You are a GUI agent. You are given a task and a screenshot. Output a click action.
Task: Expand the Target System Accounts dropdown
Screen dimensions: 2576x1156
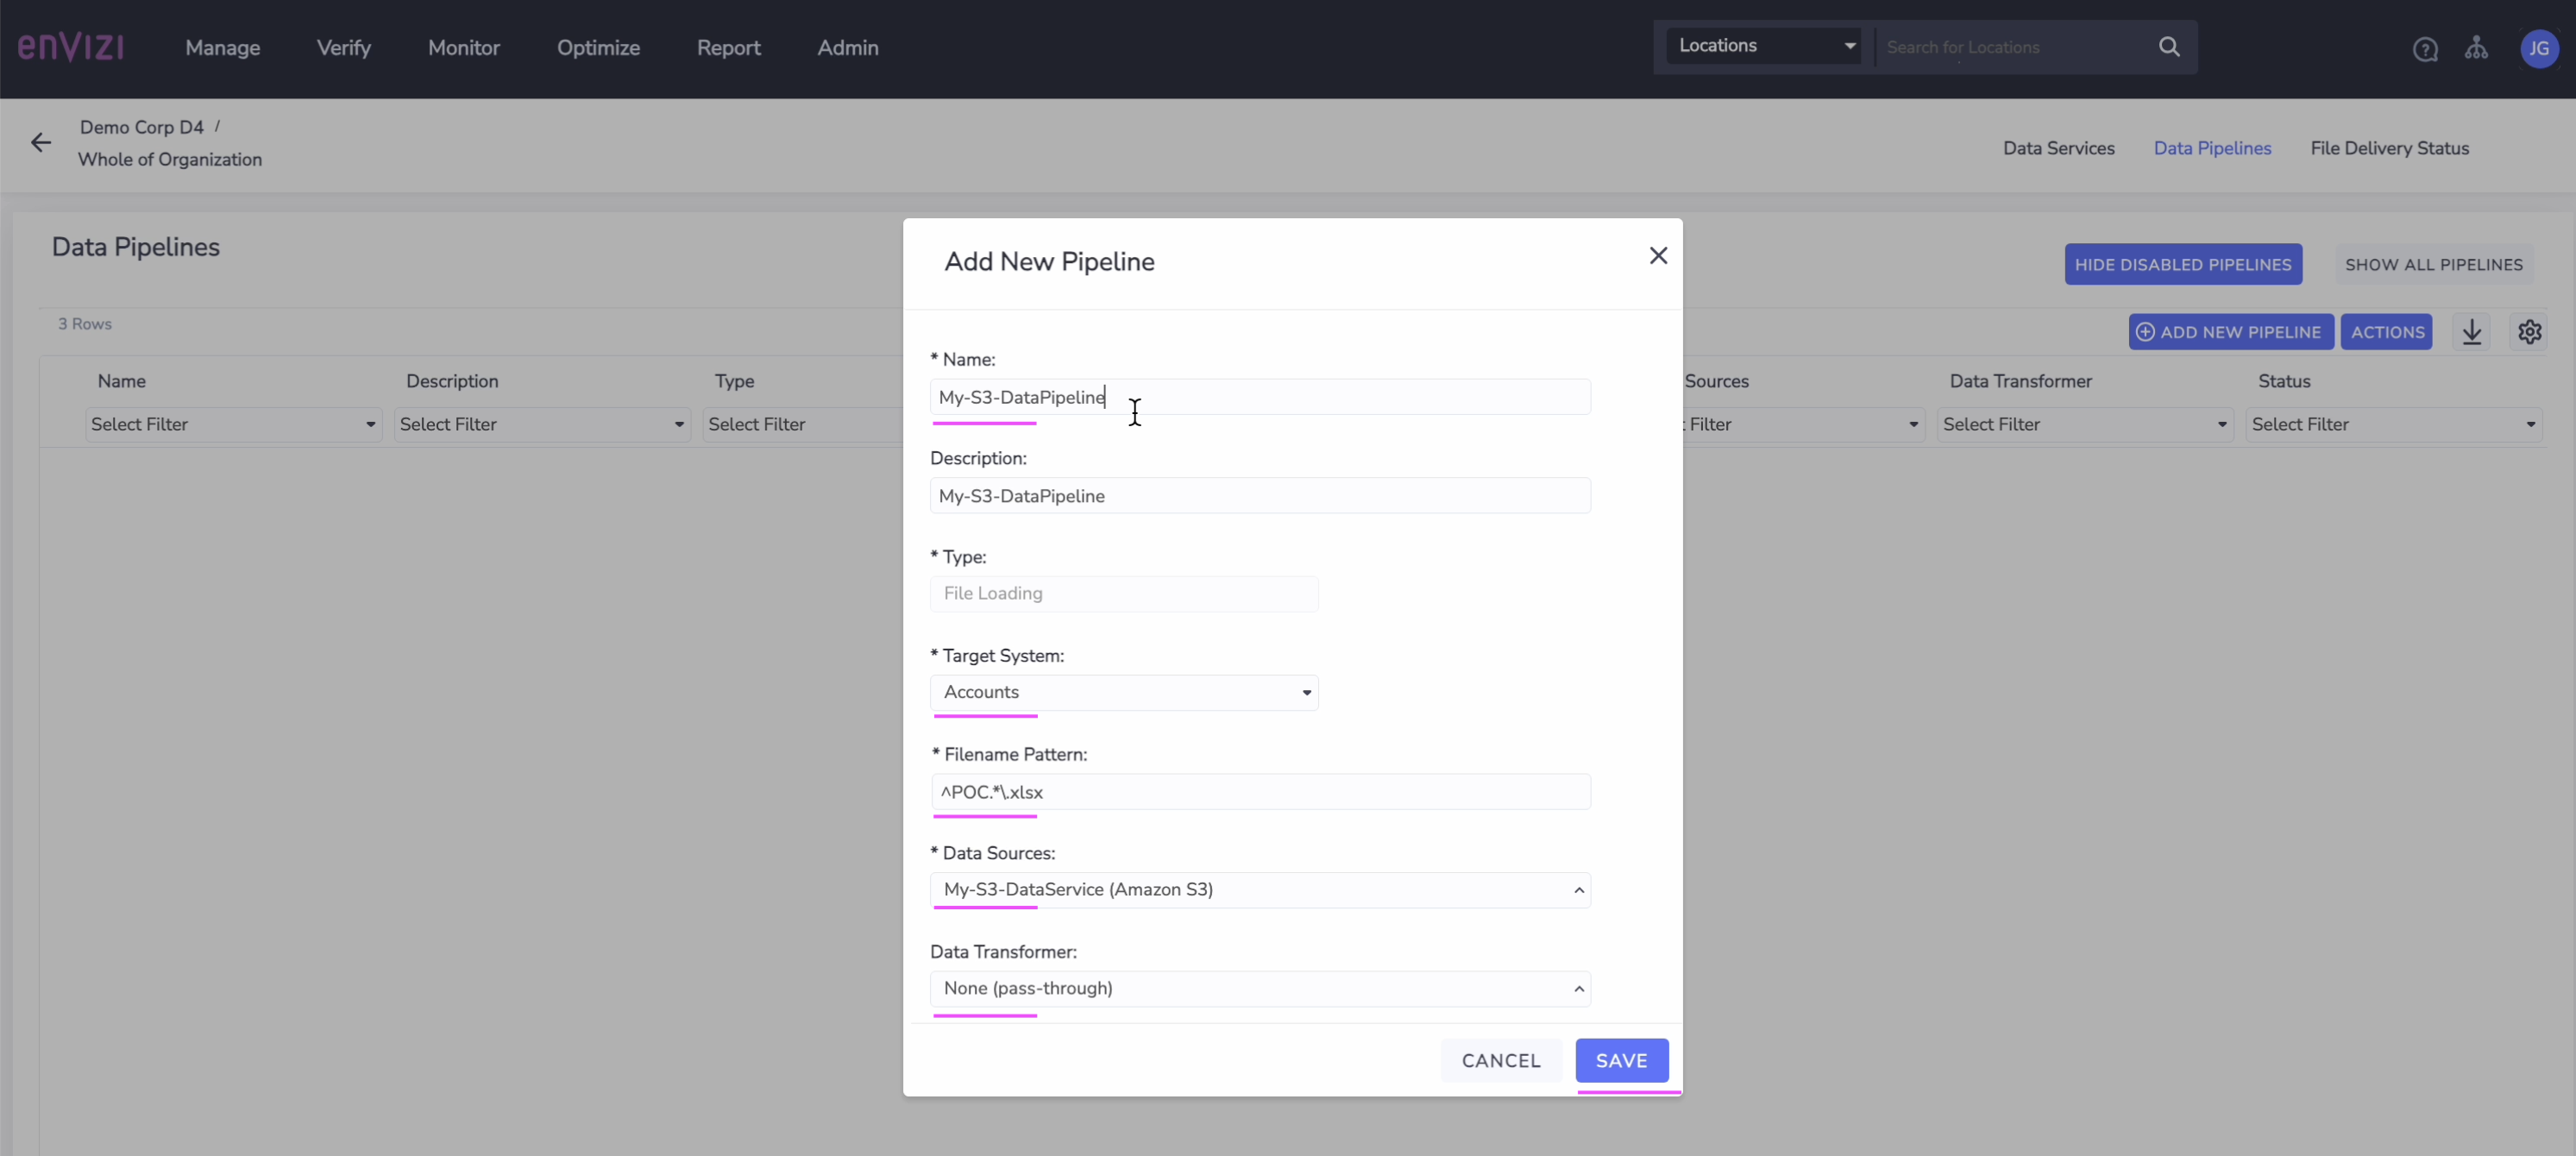click(x=1124, y=692)
